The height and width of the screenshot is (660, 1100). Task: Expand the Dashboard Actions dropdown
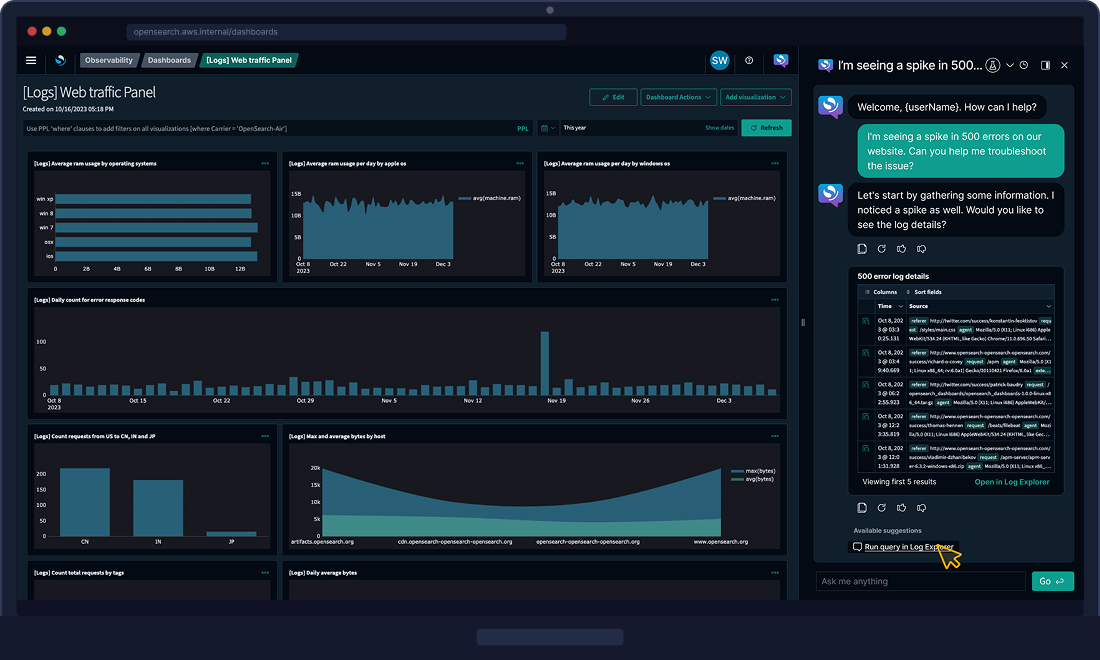[x=678, y=97]
